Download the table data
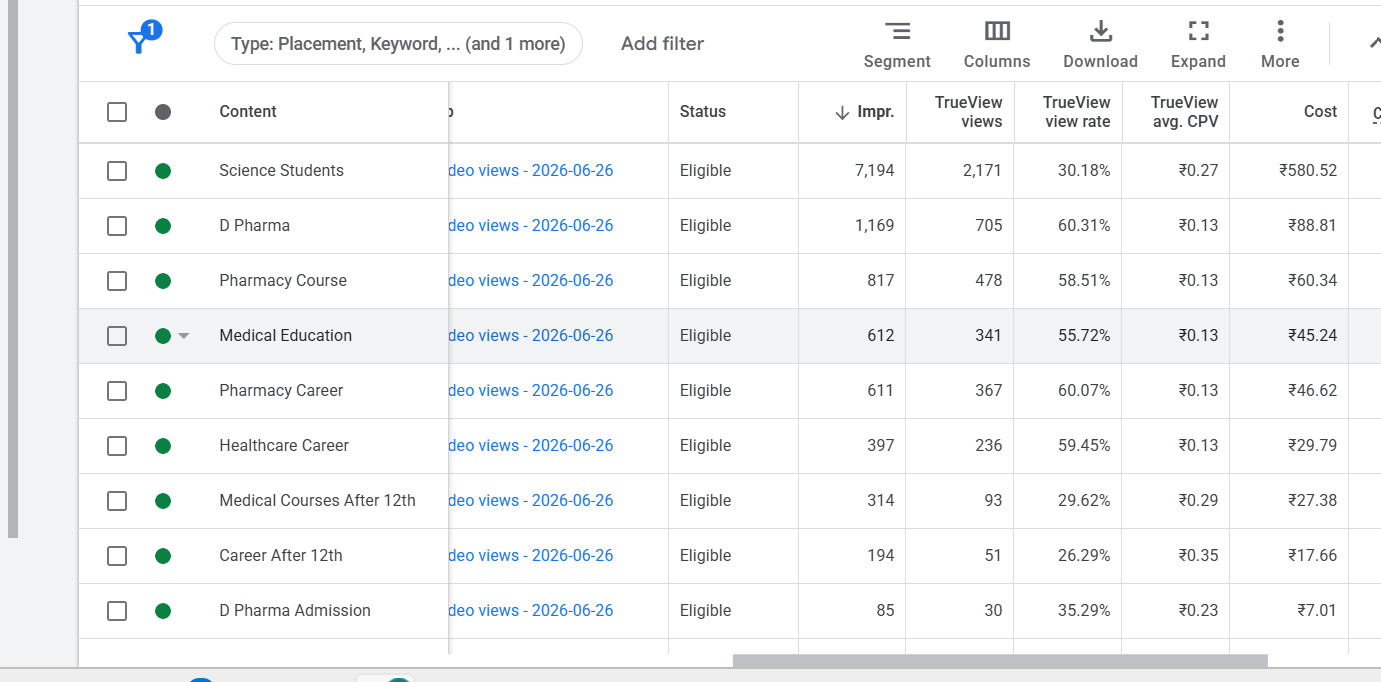The width and height of the screenshot is (1381, 682). tap(1100, 45)
